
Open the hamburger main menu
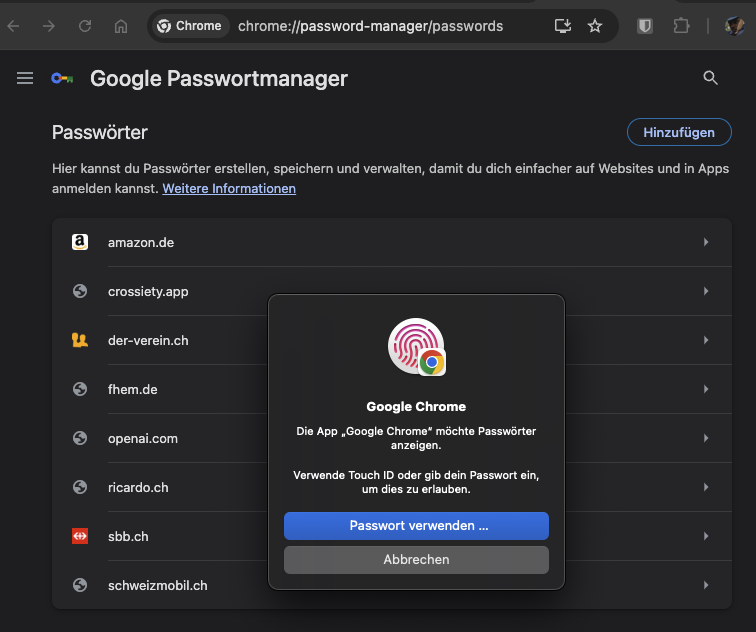coord(25,78)
